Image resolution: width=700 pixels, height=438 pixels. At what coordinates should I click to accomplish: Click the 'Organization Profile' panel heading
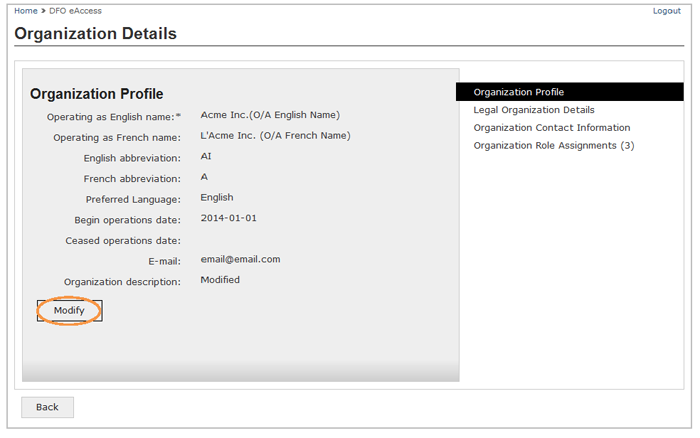[96, 94]
